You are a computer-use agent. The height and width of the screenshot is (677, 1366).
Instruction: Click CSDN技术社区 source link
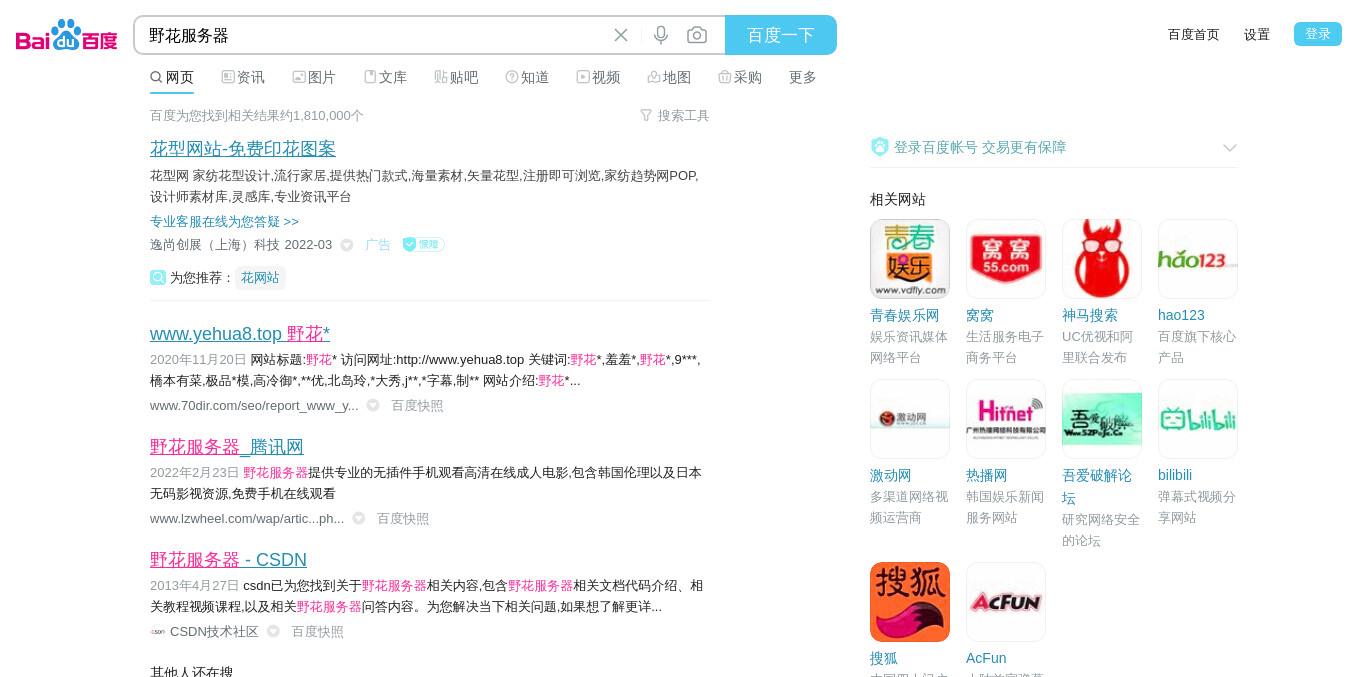(x=214, y=632)
